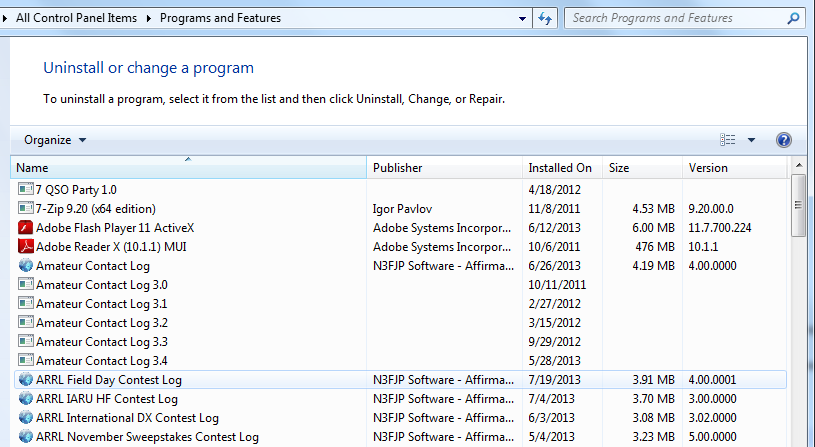Click the ARRL IARU HF Contest Log icon
815x447 pixels.
tap(25, 399)
